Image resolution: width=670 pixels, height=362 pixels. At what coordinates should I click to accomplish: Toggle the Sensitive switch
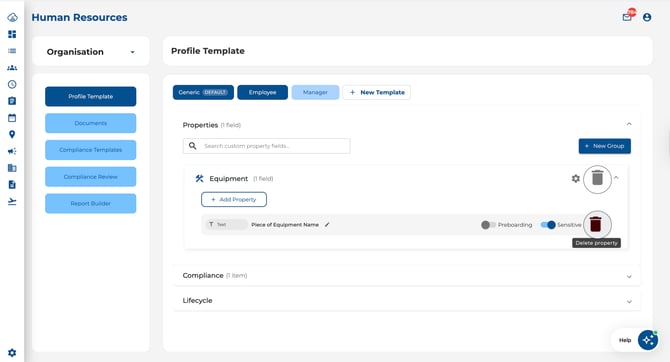[x=548, y=225]
